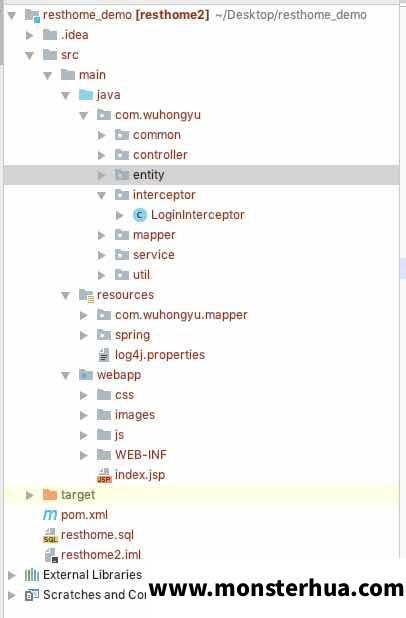
Task: Click the resthome2.iml file icon
Action: pos(51,555)
